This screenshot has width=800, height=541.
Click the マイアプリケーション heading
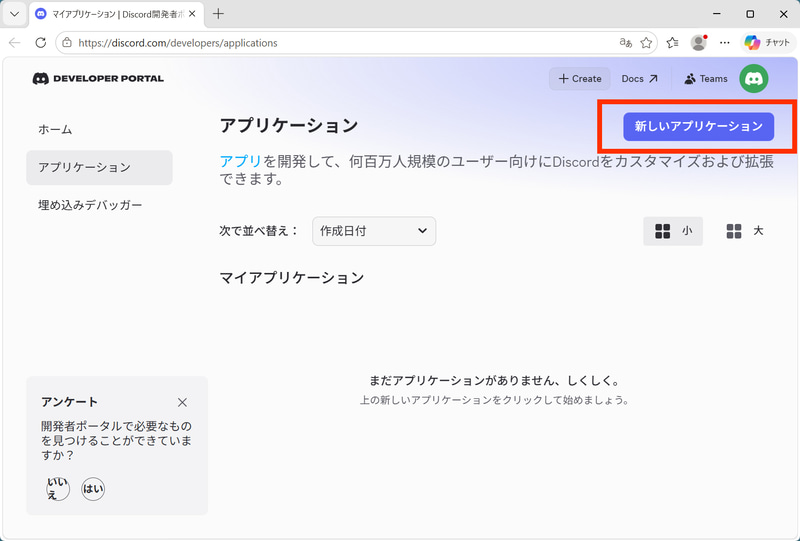pyautogui.click(x=292, y=278)
